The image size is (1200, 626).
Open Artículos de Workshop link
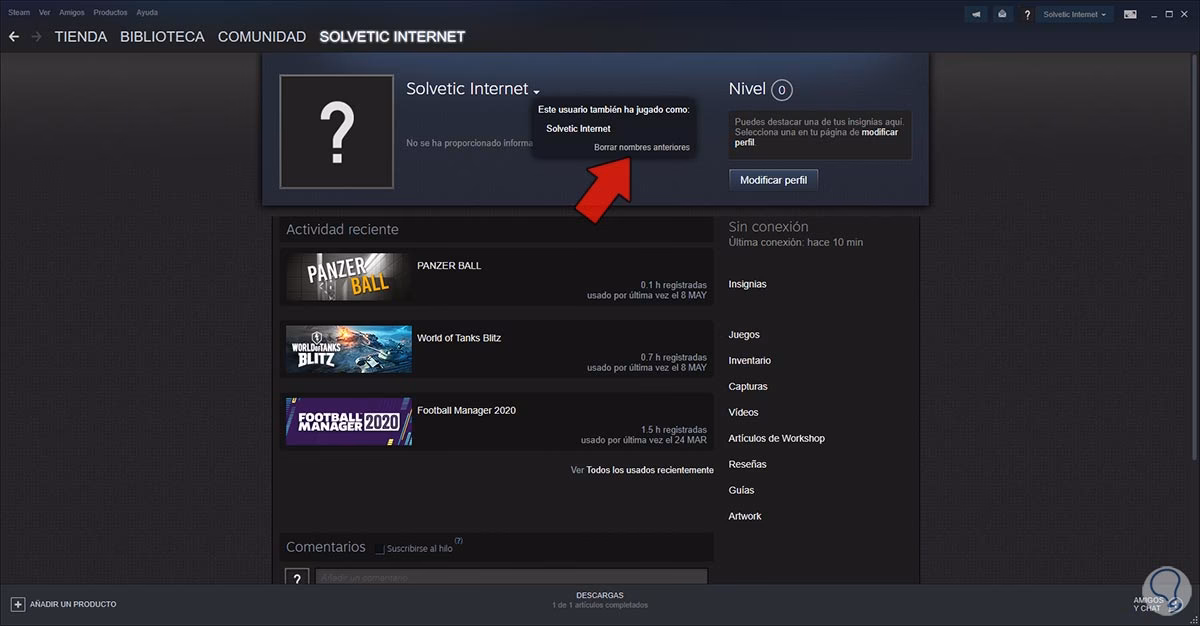(x=777, y=439)
